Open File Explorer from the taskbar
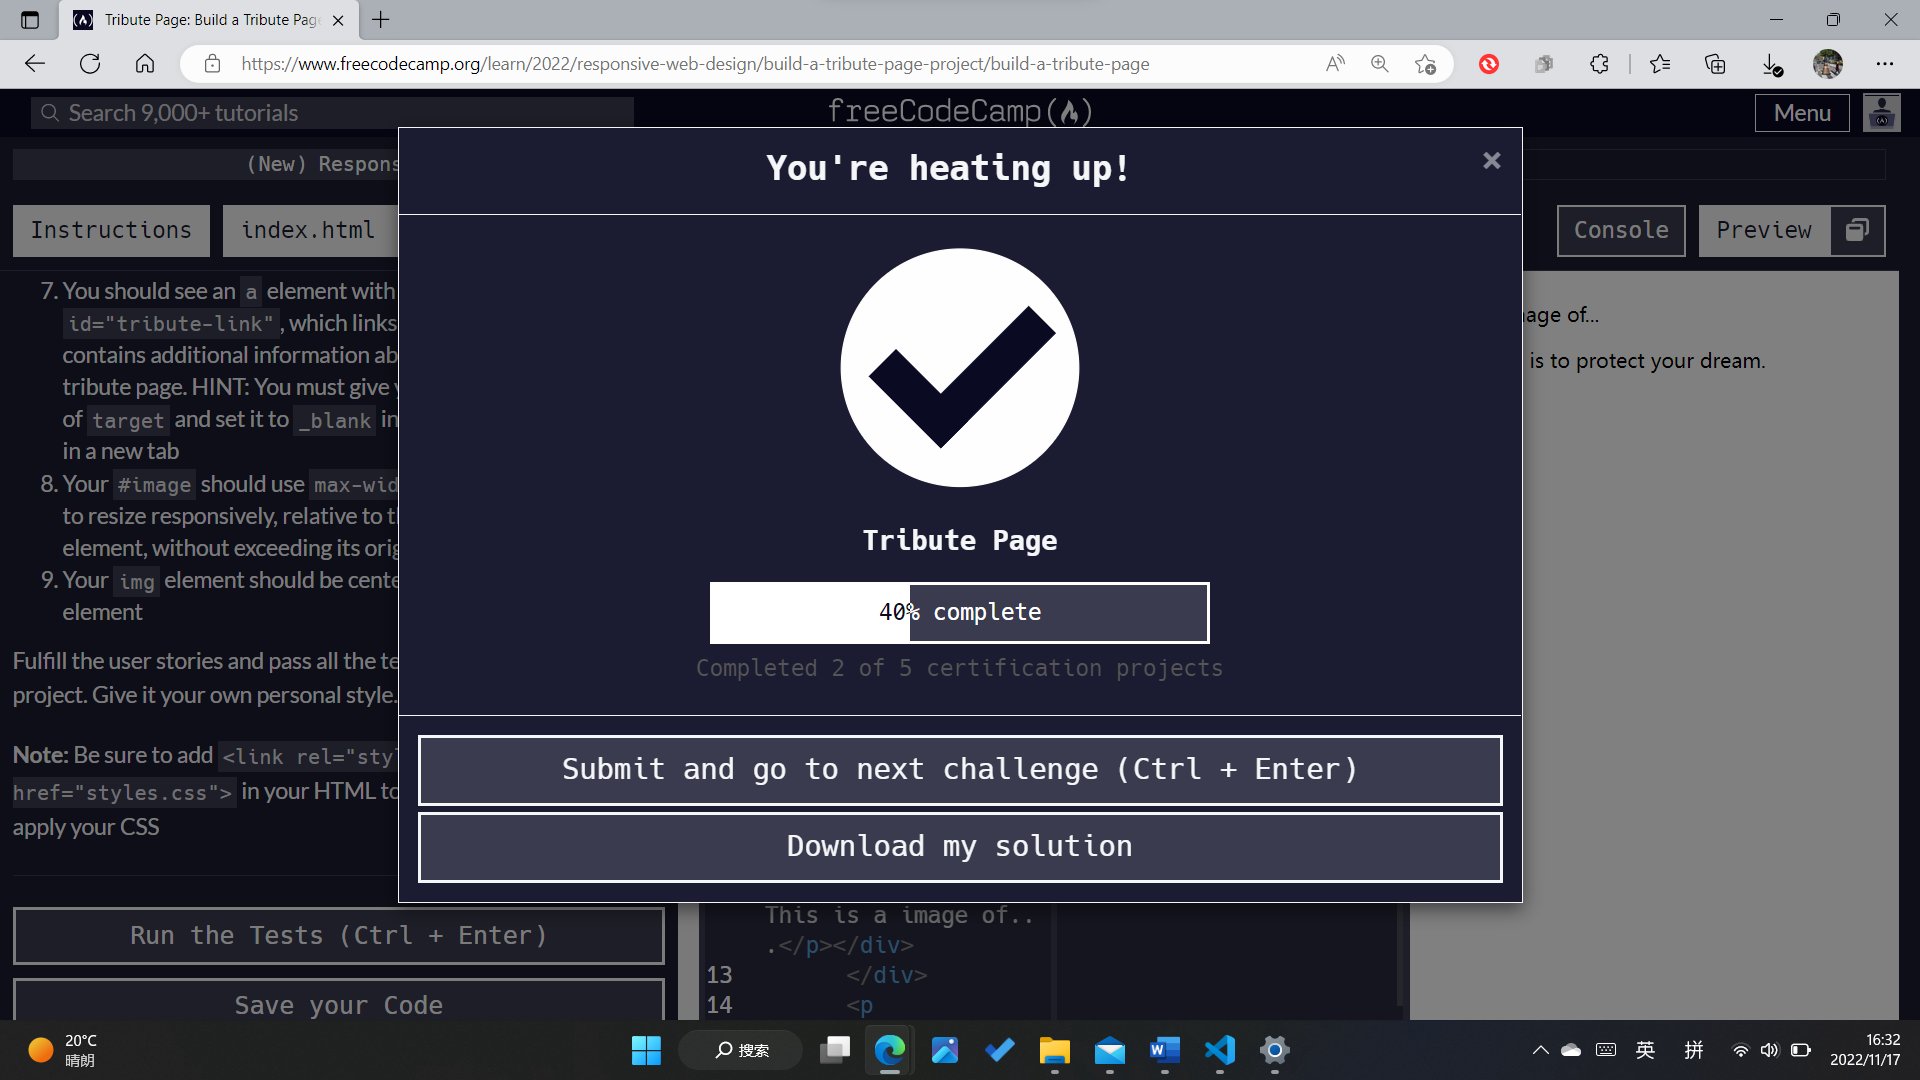 (x=1054, y=1051)
